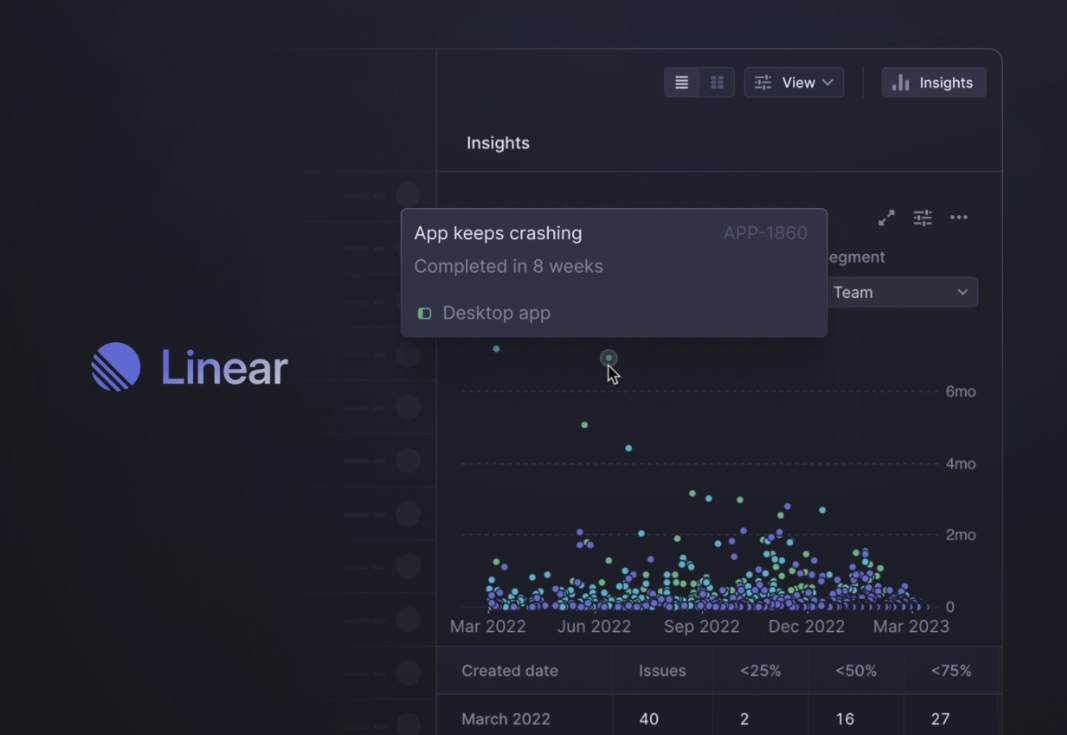Image resolution: width=1067 pixels, height=735 pixels.
Task: Click the 6mo axis label
Action: tap(960, 391)
